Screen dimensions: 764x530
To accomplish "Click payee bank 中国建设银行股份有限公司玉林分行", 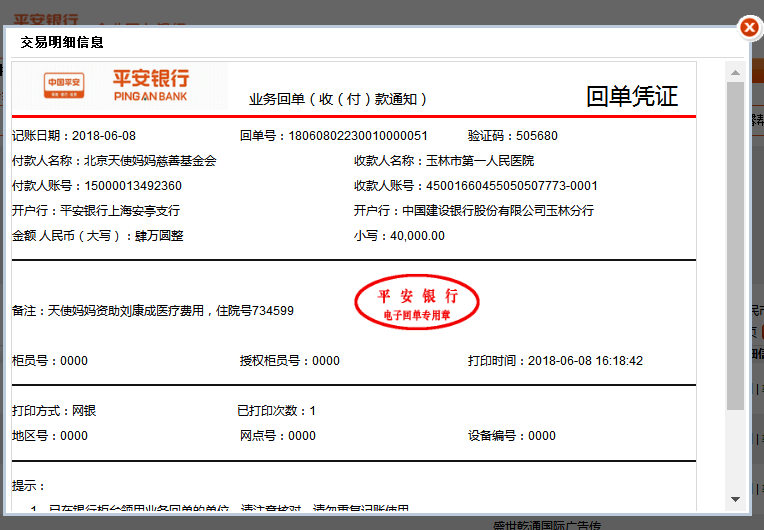I will [x=498, y=211].
